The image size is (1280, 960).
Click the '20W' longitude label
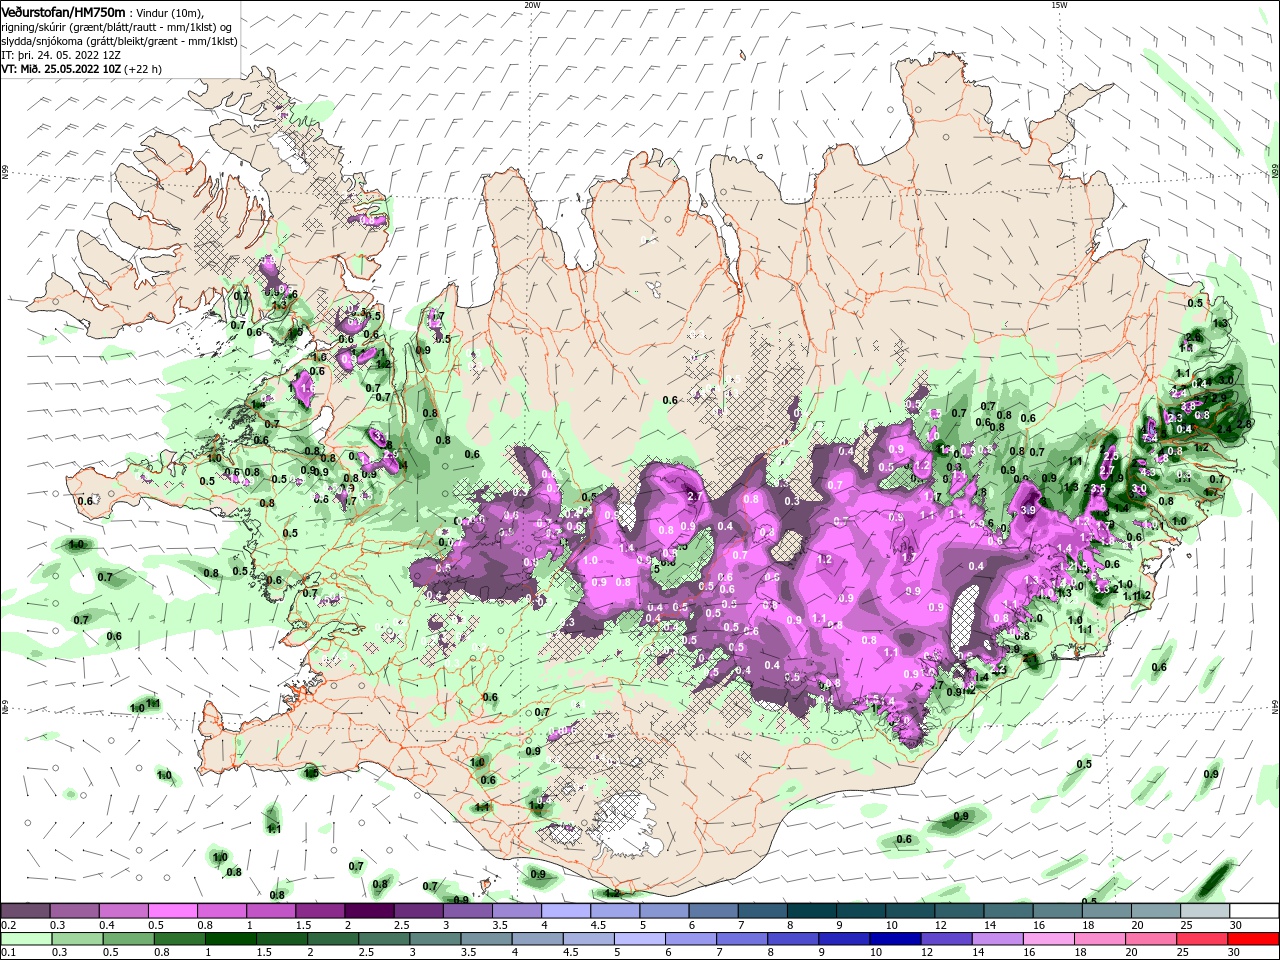tap(532, 5)
